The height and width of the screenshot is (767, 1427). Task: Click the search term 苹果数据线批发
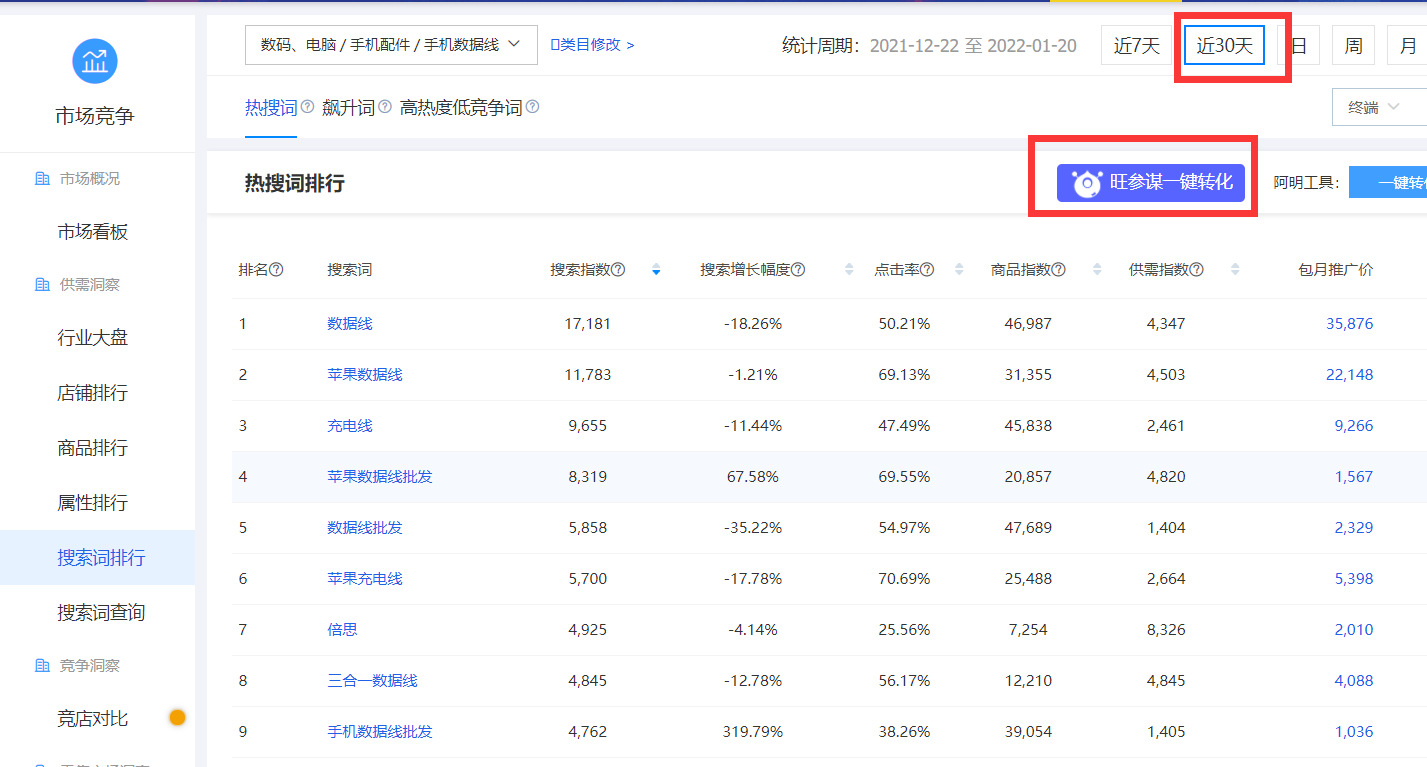coord(380,477)
